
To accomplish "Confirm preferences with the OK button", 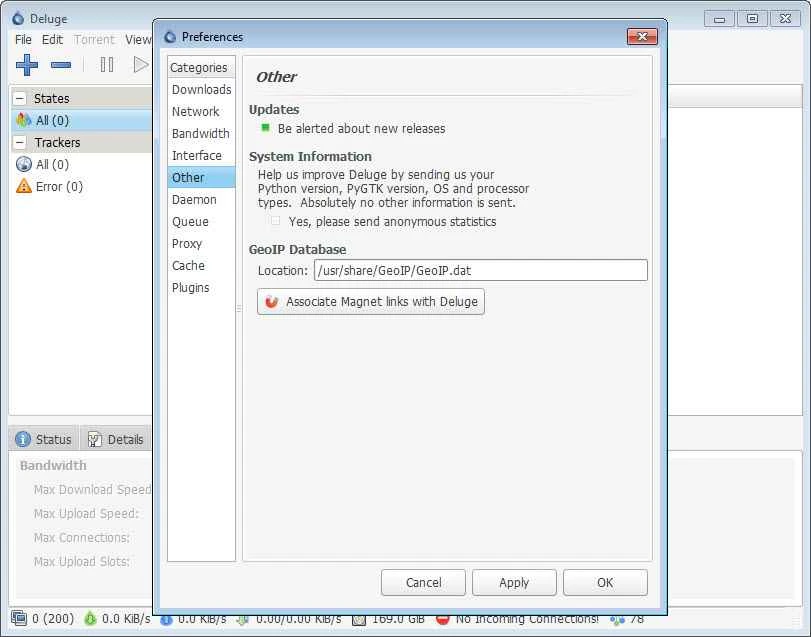I will click(x=605, y=583).
